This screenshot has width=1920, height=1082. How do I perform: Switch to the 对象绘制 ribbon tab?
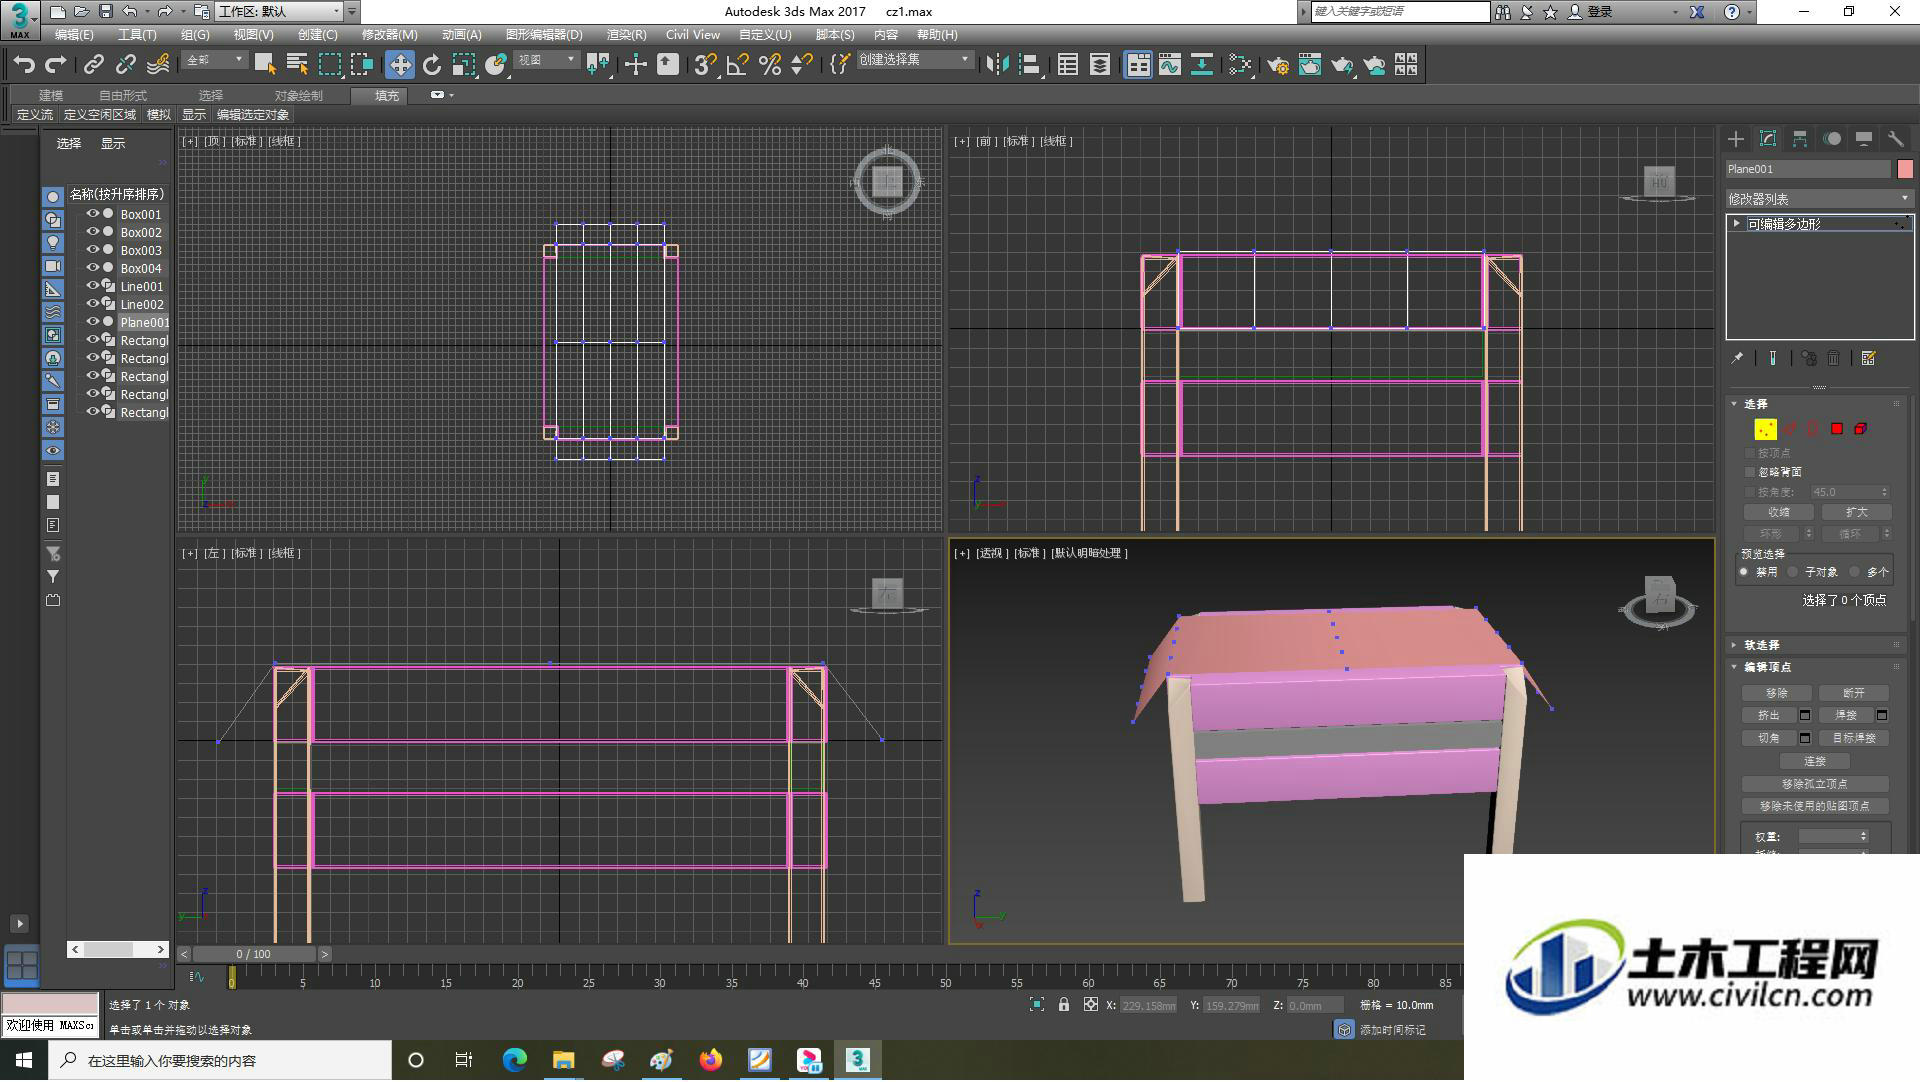299,96
